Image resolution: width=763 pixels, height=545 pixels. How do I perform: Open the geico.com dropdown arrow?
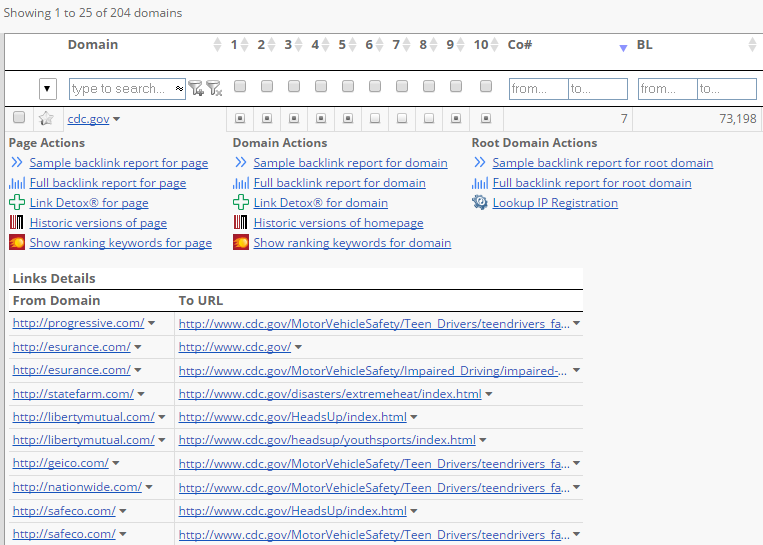(x=116, y=463)
